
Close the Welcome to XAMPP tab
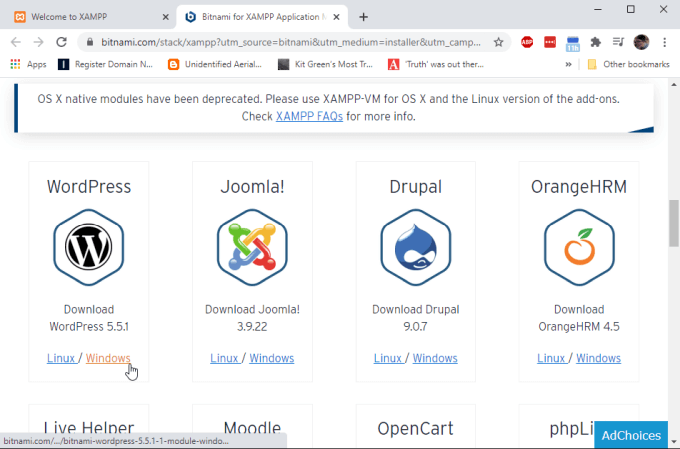(165, 17)
